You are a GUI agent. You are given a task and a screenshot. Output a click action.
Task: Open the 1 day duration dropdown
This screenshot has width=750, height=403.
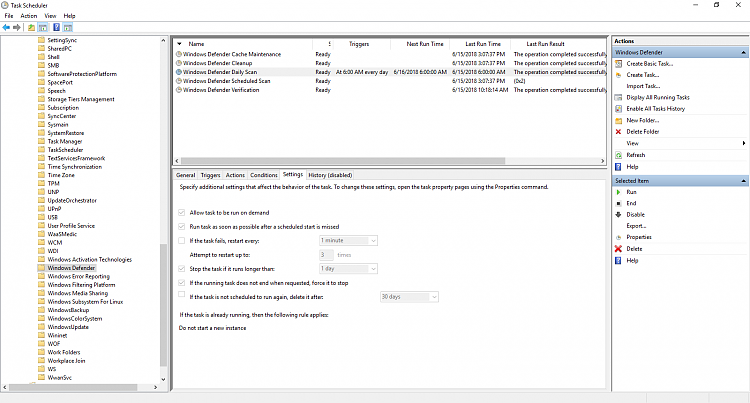348,269
